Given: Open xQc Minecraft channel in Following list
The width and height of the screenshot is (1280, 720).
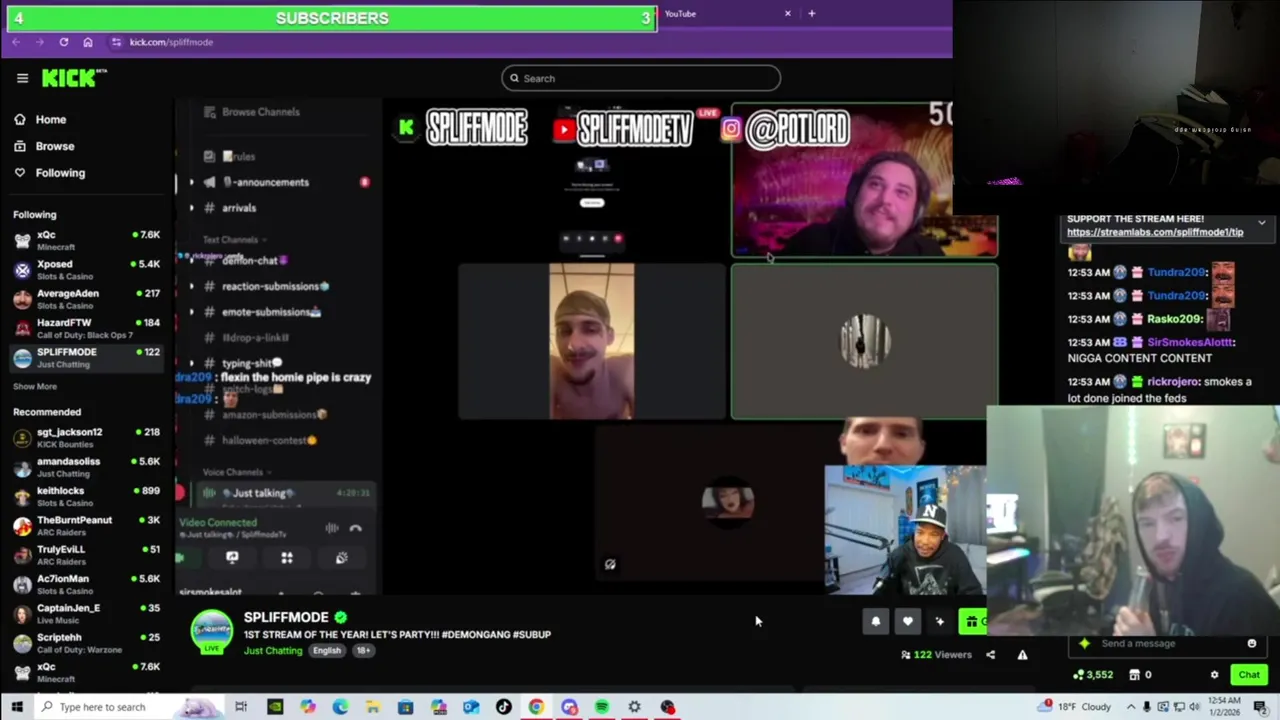Looking at the screenshot, I should click(86, 240).
